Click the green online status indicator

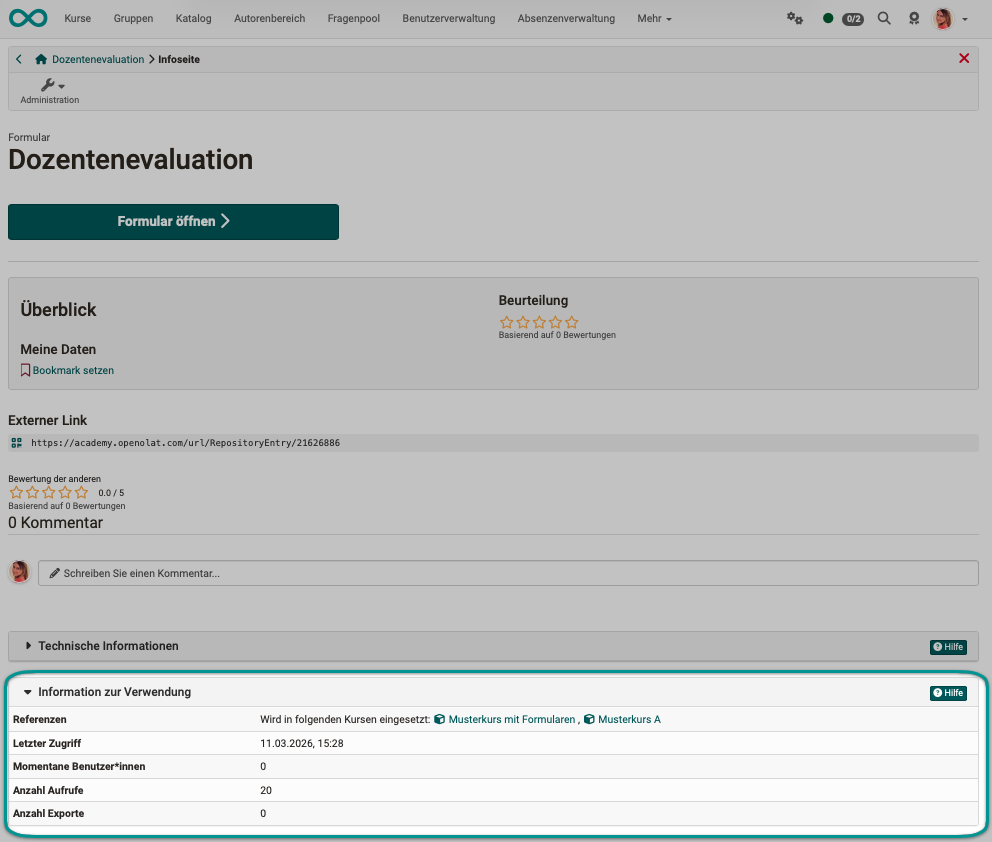click(x=828, y=18)
